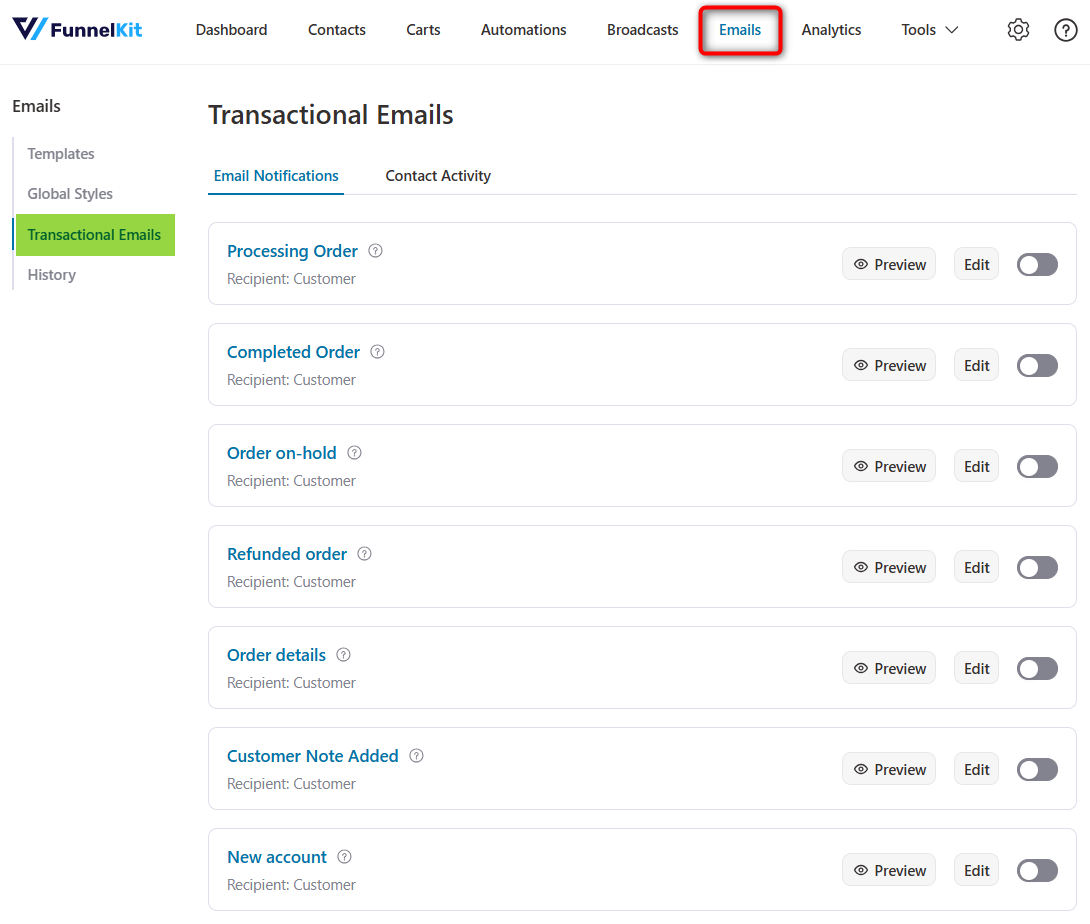Preview the Customer Note Added email
The height and width of the screenshot is (924, 1090).
(x=889, y=770)
